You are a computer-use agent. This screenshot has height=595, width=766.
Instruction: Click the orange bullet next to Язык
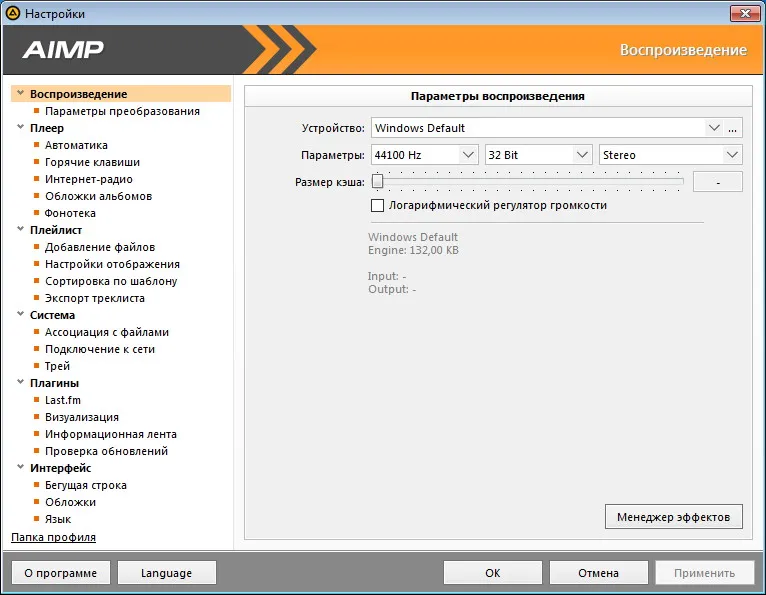click(x=36, y=518)
